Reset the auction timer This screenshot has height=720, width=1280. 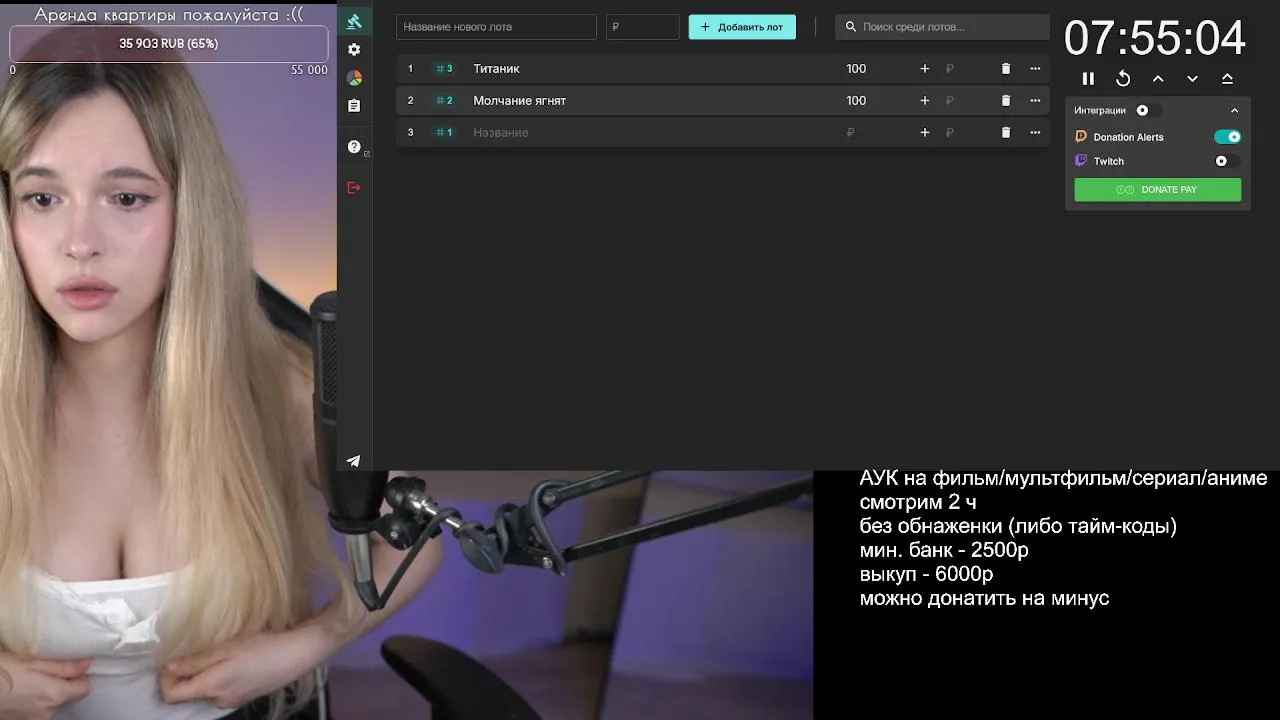[x=1123, y=79]
